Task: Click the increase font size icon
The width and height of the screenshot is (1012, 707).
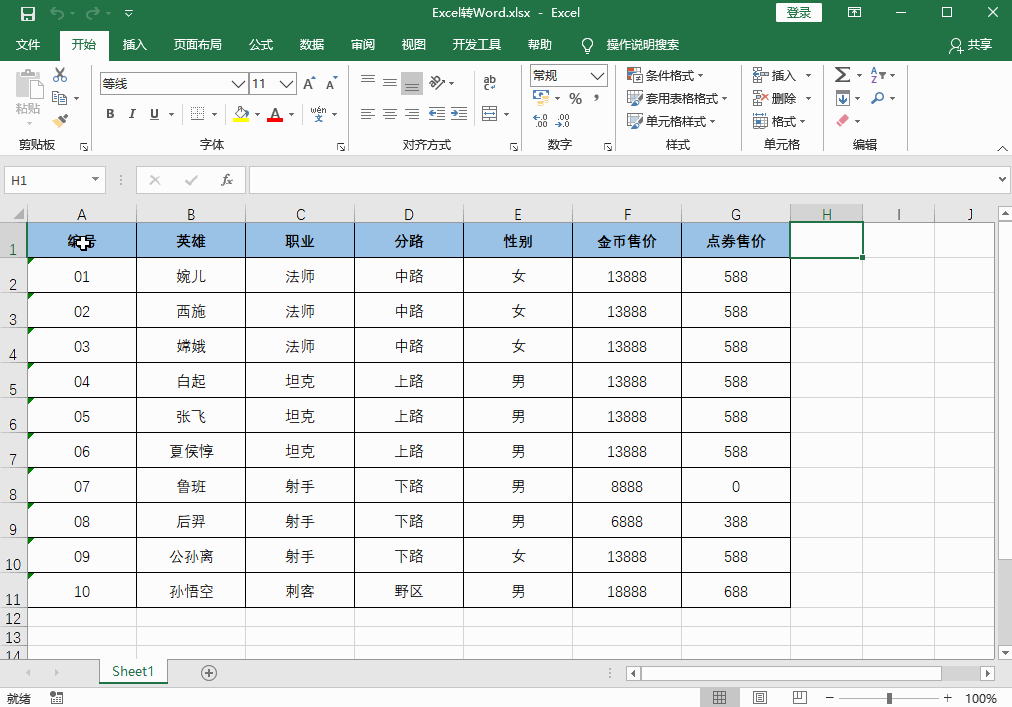Action: tap(309, 84)
